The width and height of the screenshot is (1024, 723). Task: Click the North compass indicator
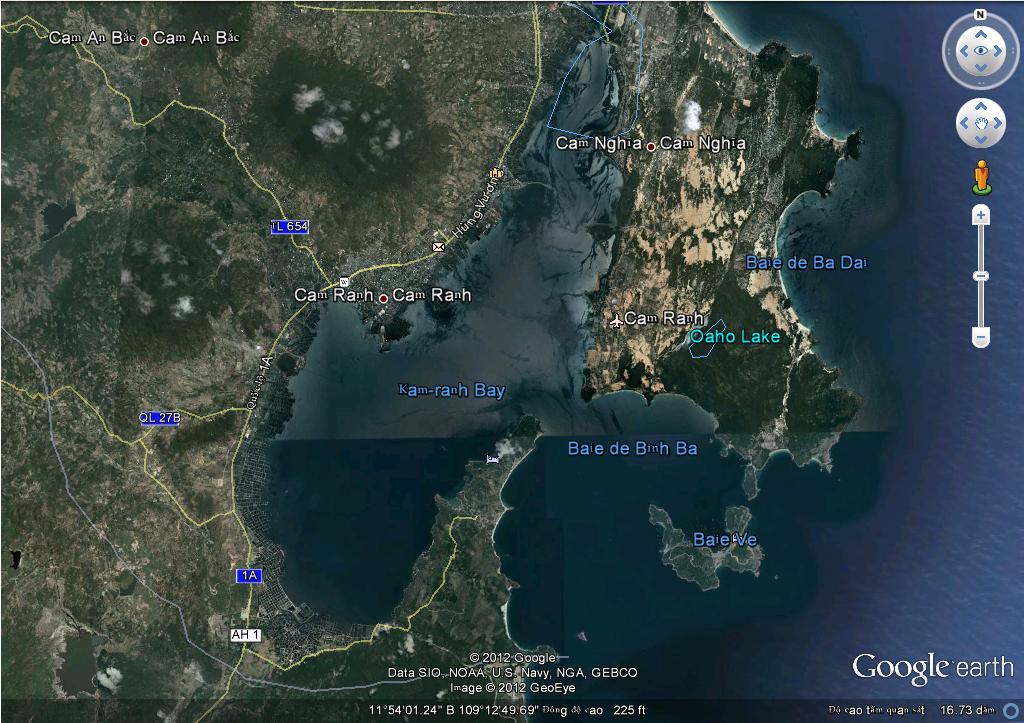point(980,15)
